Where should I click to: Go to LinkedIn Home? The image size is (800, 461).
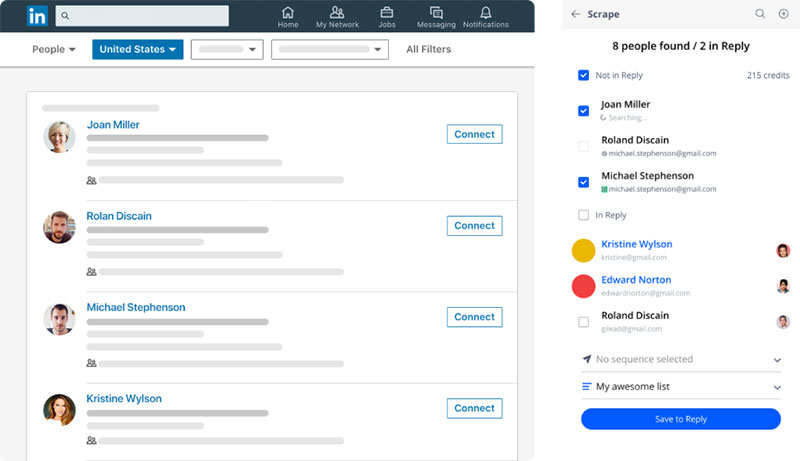(288, 17)
